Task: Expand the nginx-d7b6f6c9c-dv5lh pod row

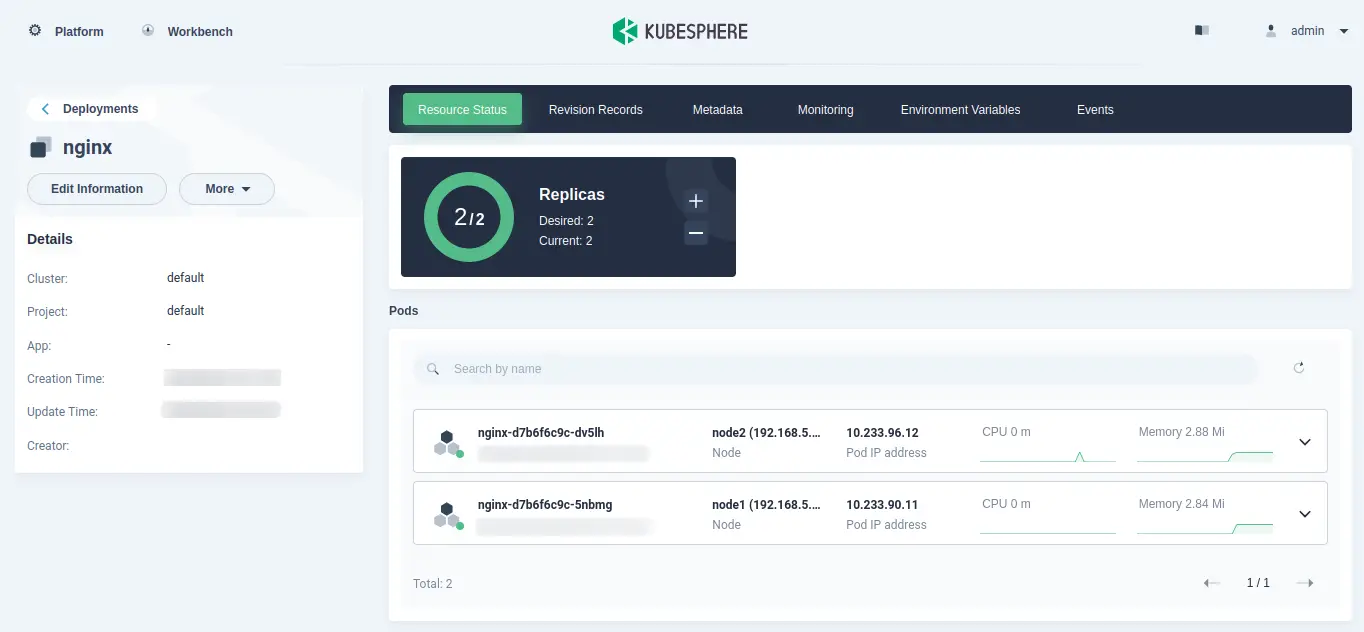Action: tap(1304, 442)
